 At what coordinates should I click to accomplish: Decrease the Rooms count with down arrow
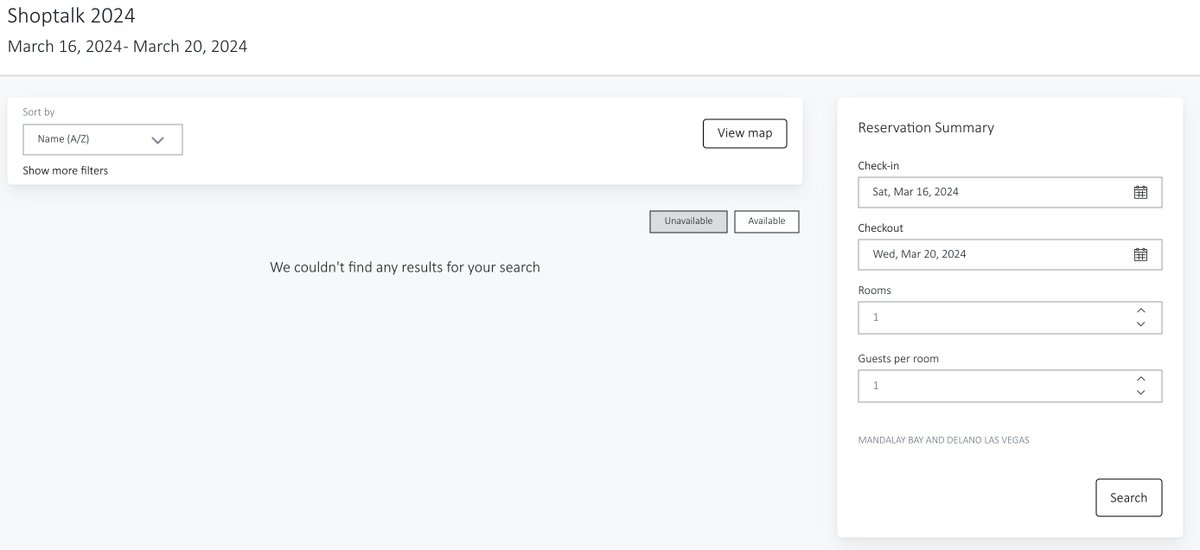[1141, 324]
